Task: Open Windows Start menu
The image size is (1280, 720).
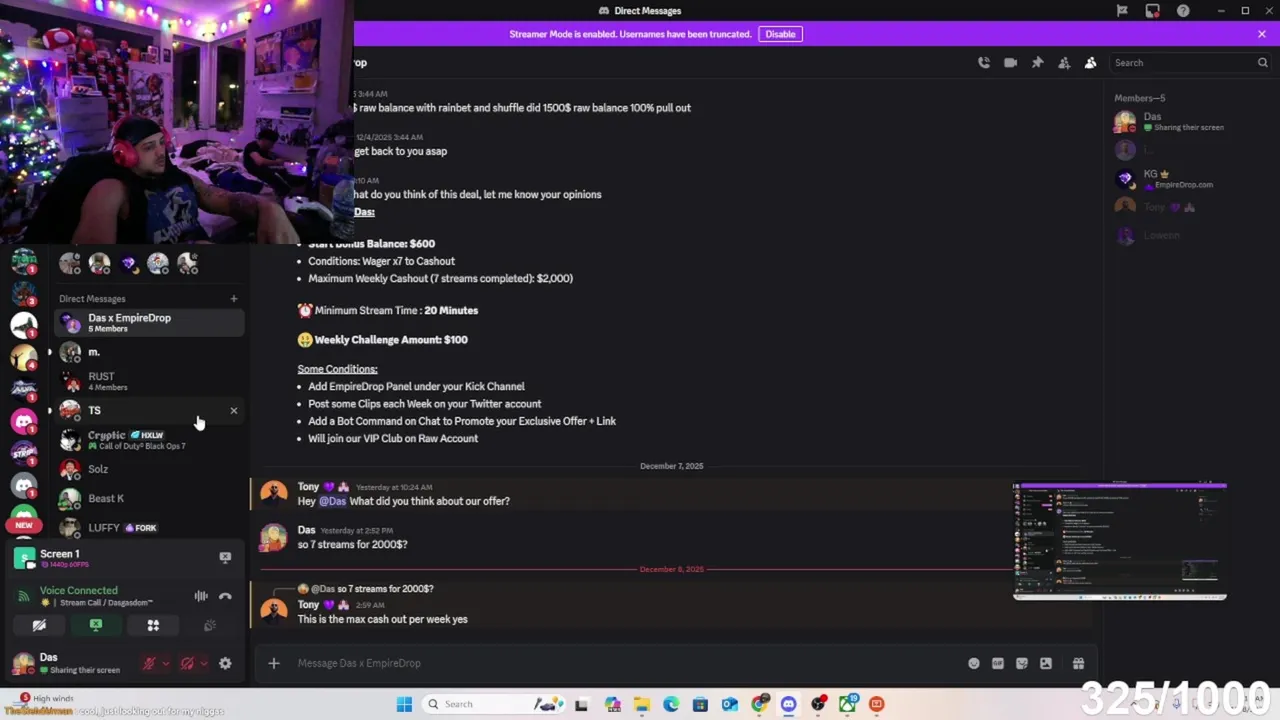Action: (x=404, y=704)
